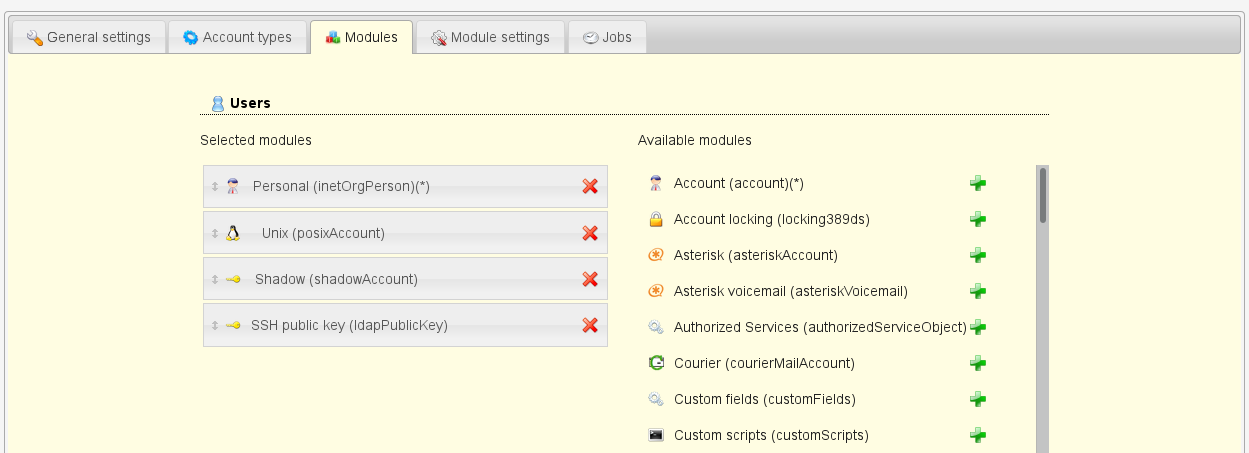
Task: Add the Account (account) module
Action: tap(978, 183)
